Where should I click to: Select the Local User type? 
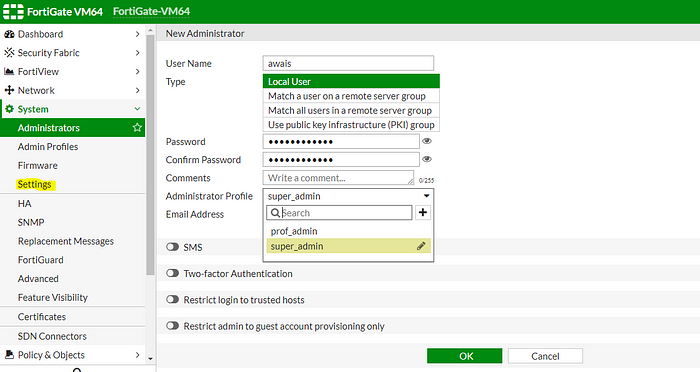click(x=351, y=81)
